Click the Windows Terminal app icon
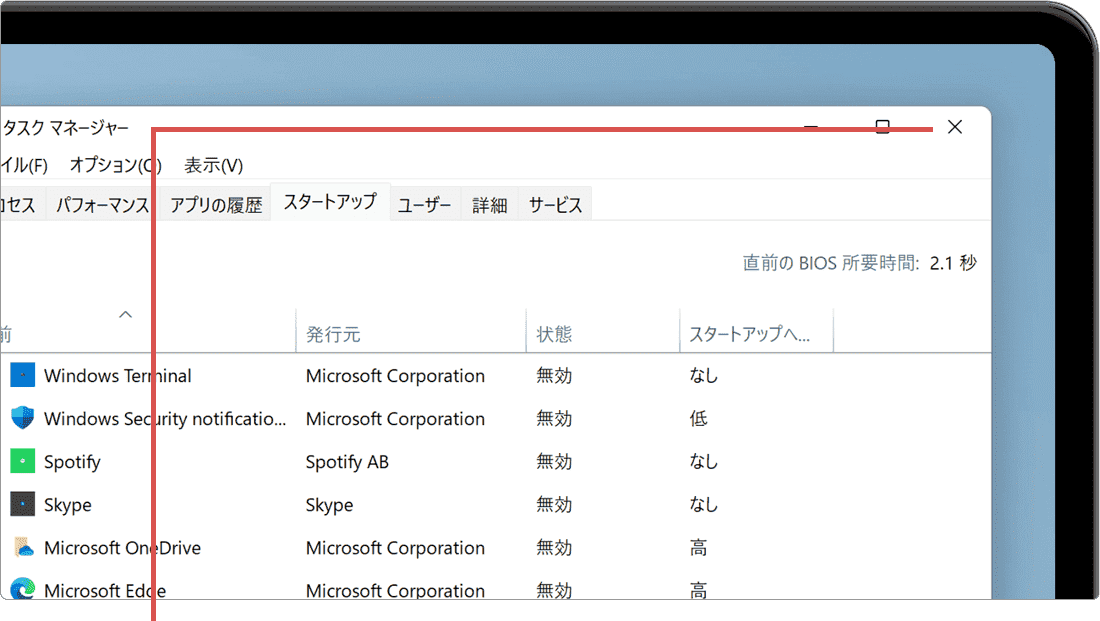 coord(22,375)
